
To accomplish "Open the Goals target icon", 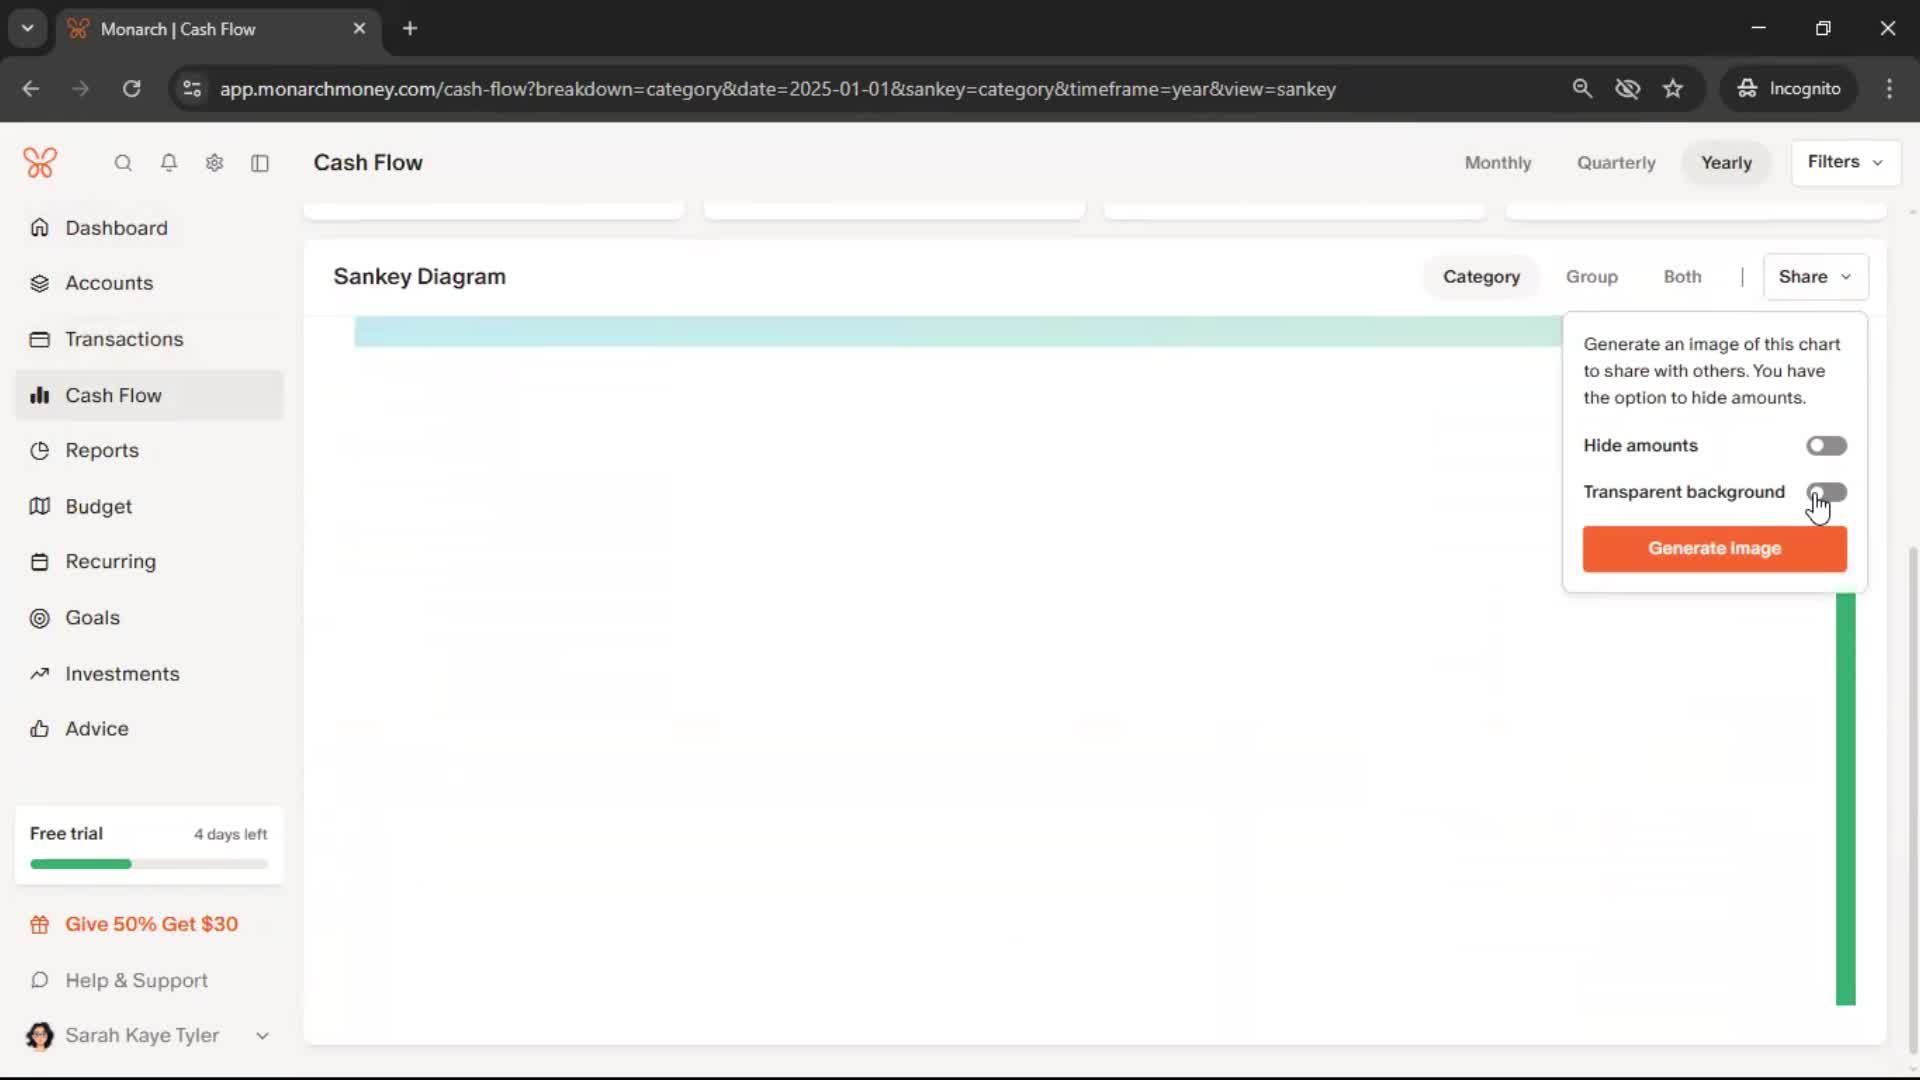I will click(x=40, y=618).
